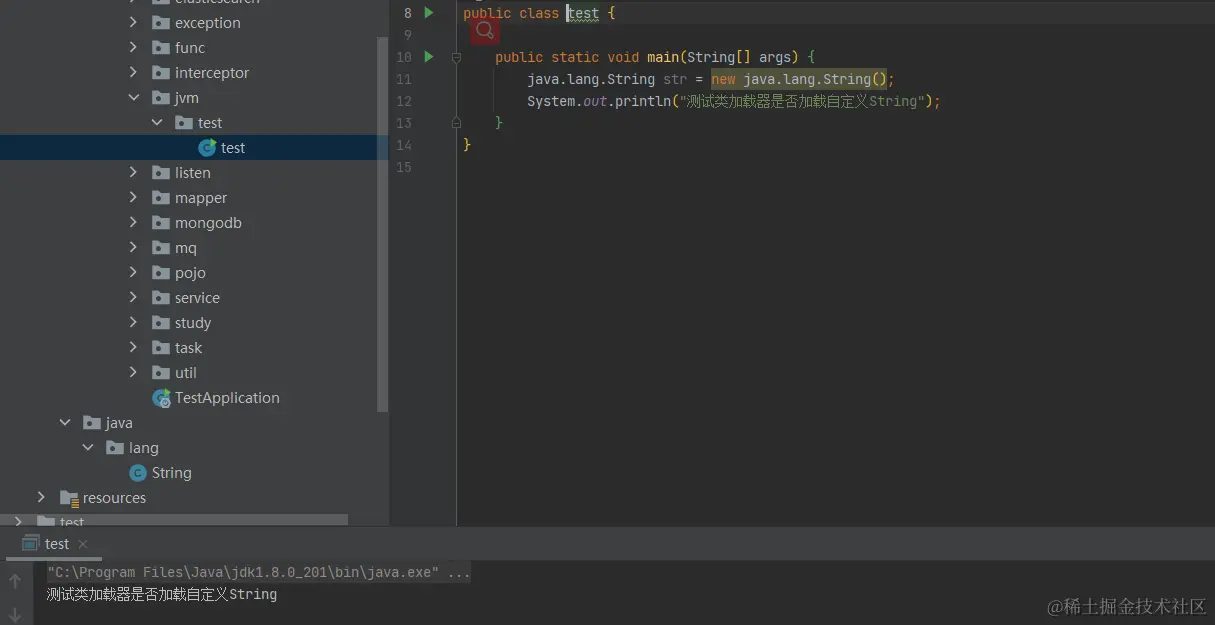Expand the service package
The height and width of the screenshot is (625, 1215).
134,298
